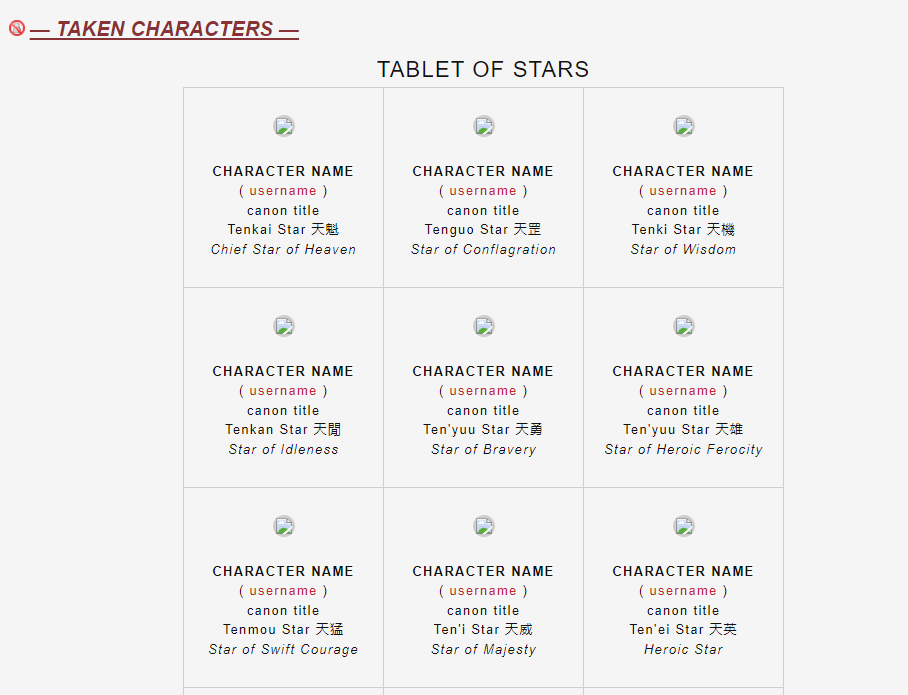Open the username link in the Tenkai Star cell
This screenshot has height=695, width=908.
point(283,191)
